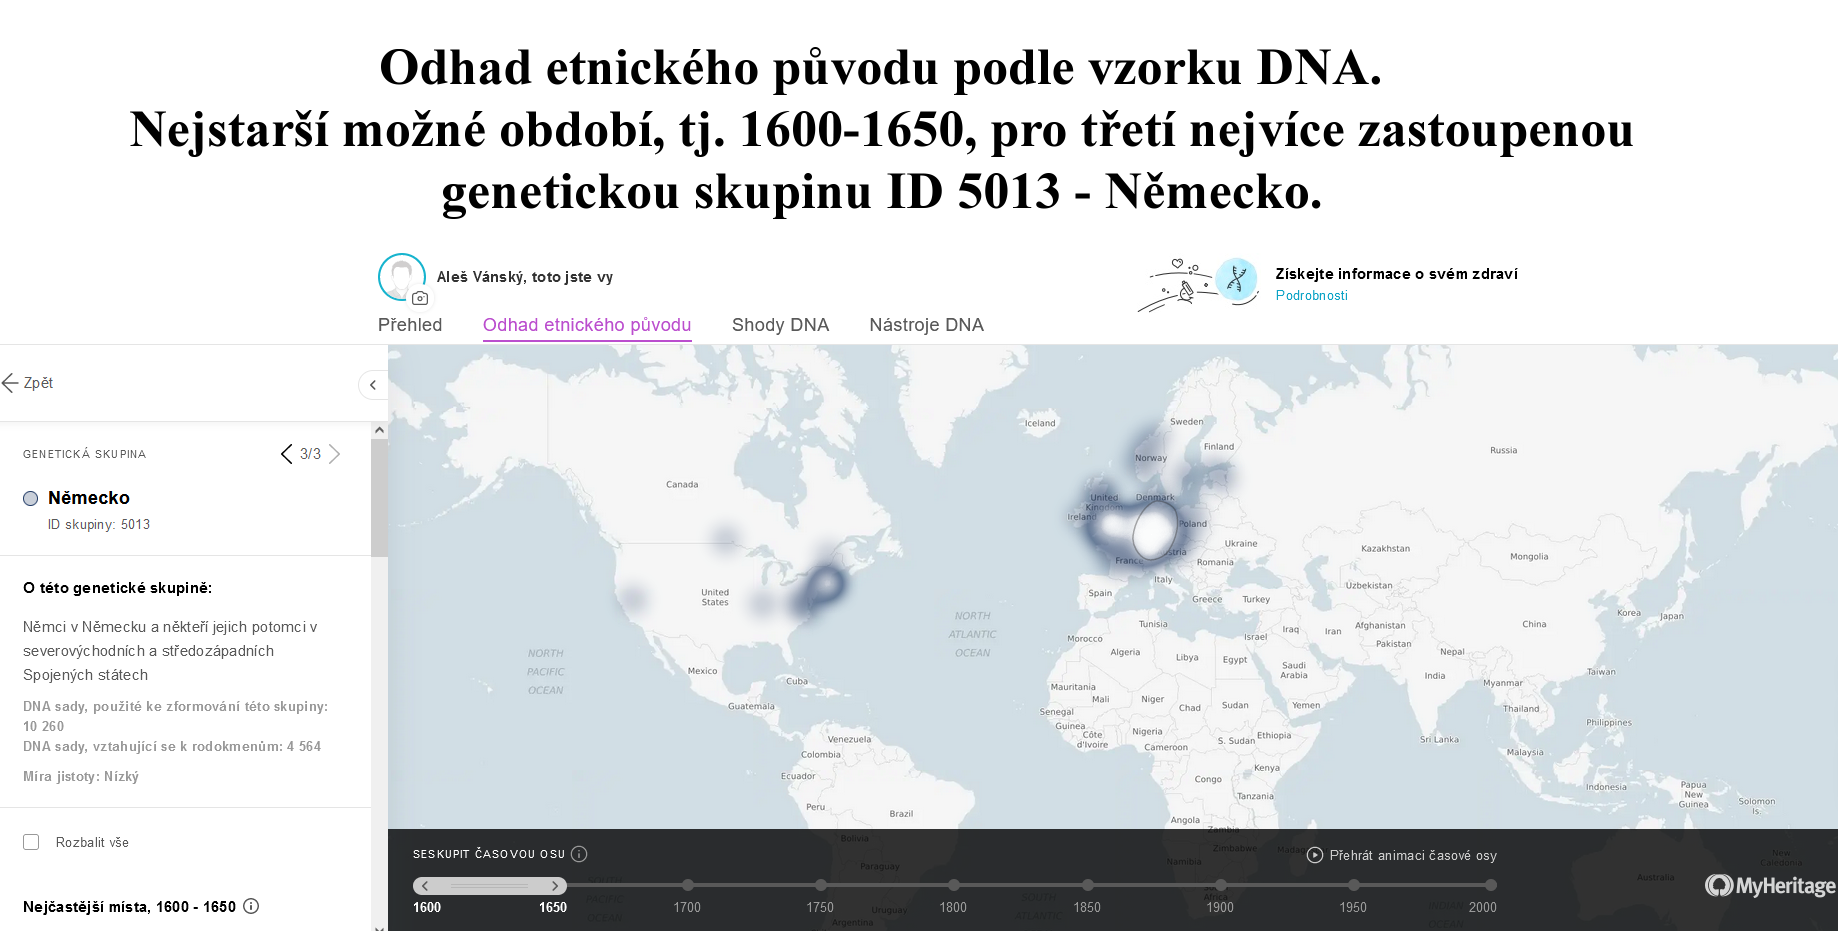Screen dimensions: 1838x931
Task: Move timeline range slider right arrow
Action: tap(555, 886)
